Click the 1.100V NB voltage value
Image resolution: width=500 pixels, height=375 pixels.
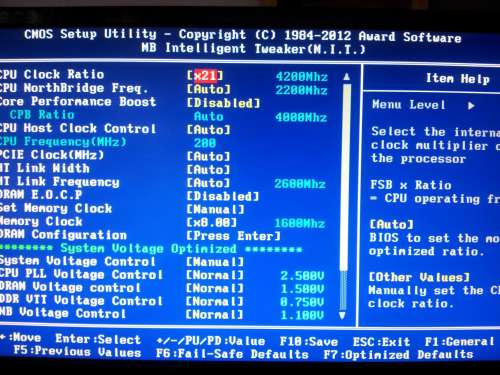click(x=302, y=315)
